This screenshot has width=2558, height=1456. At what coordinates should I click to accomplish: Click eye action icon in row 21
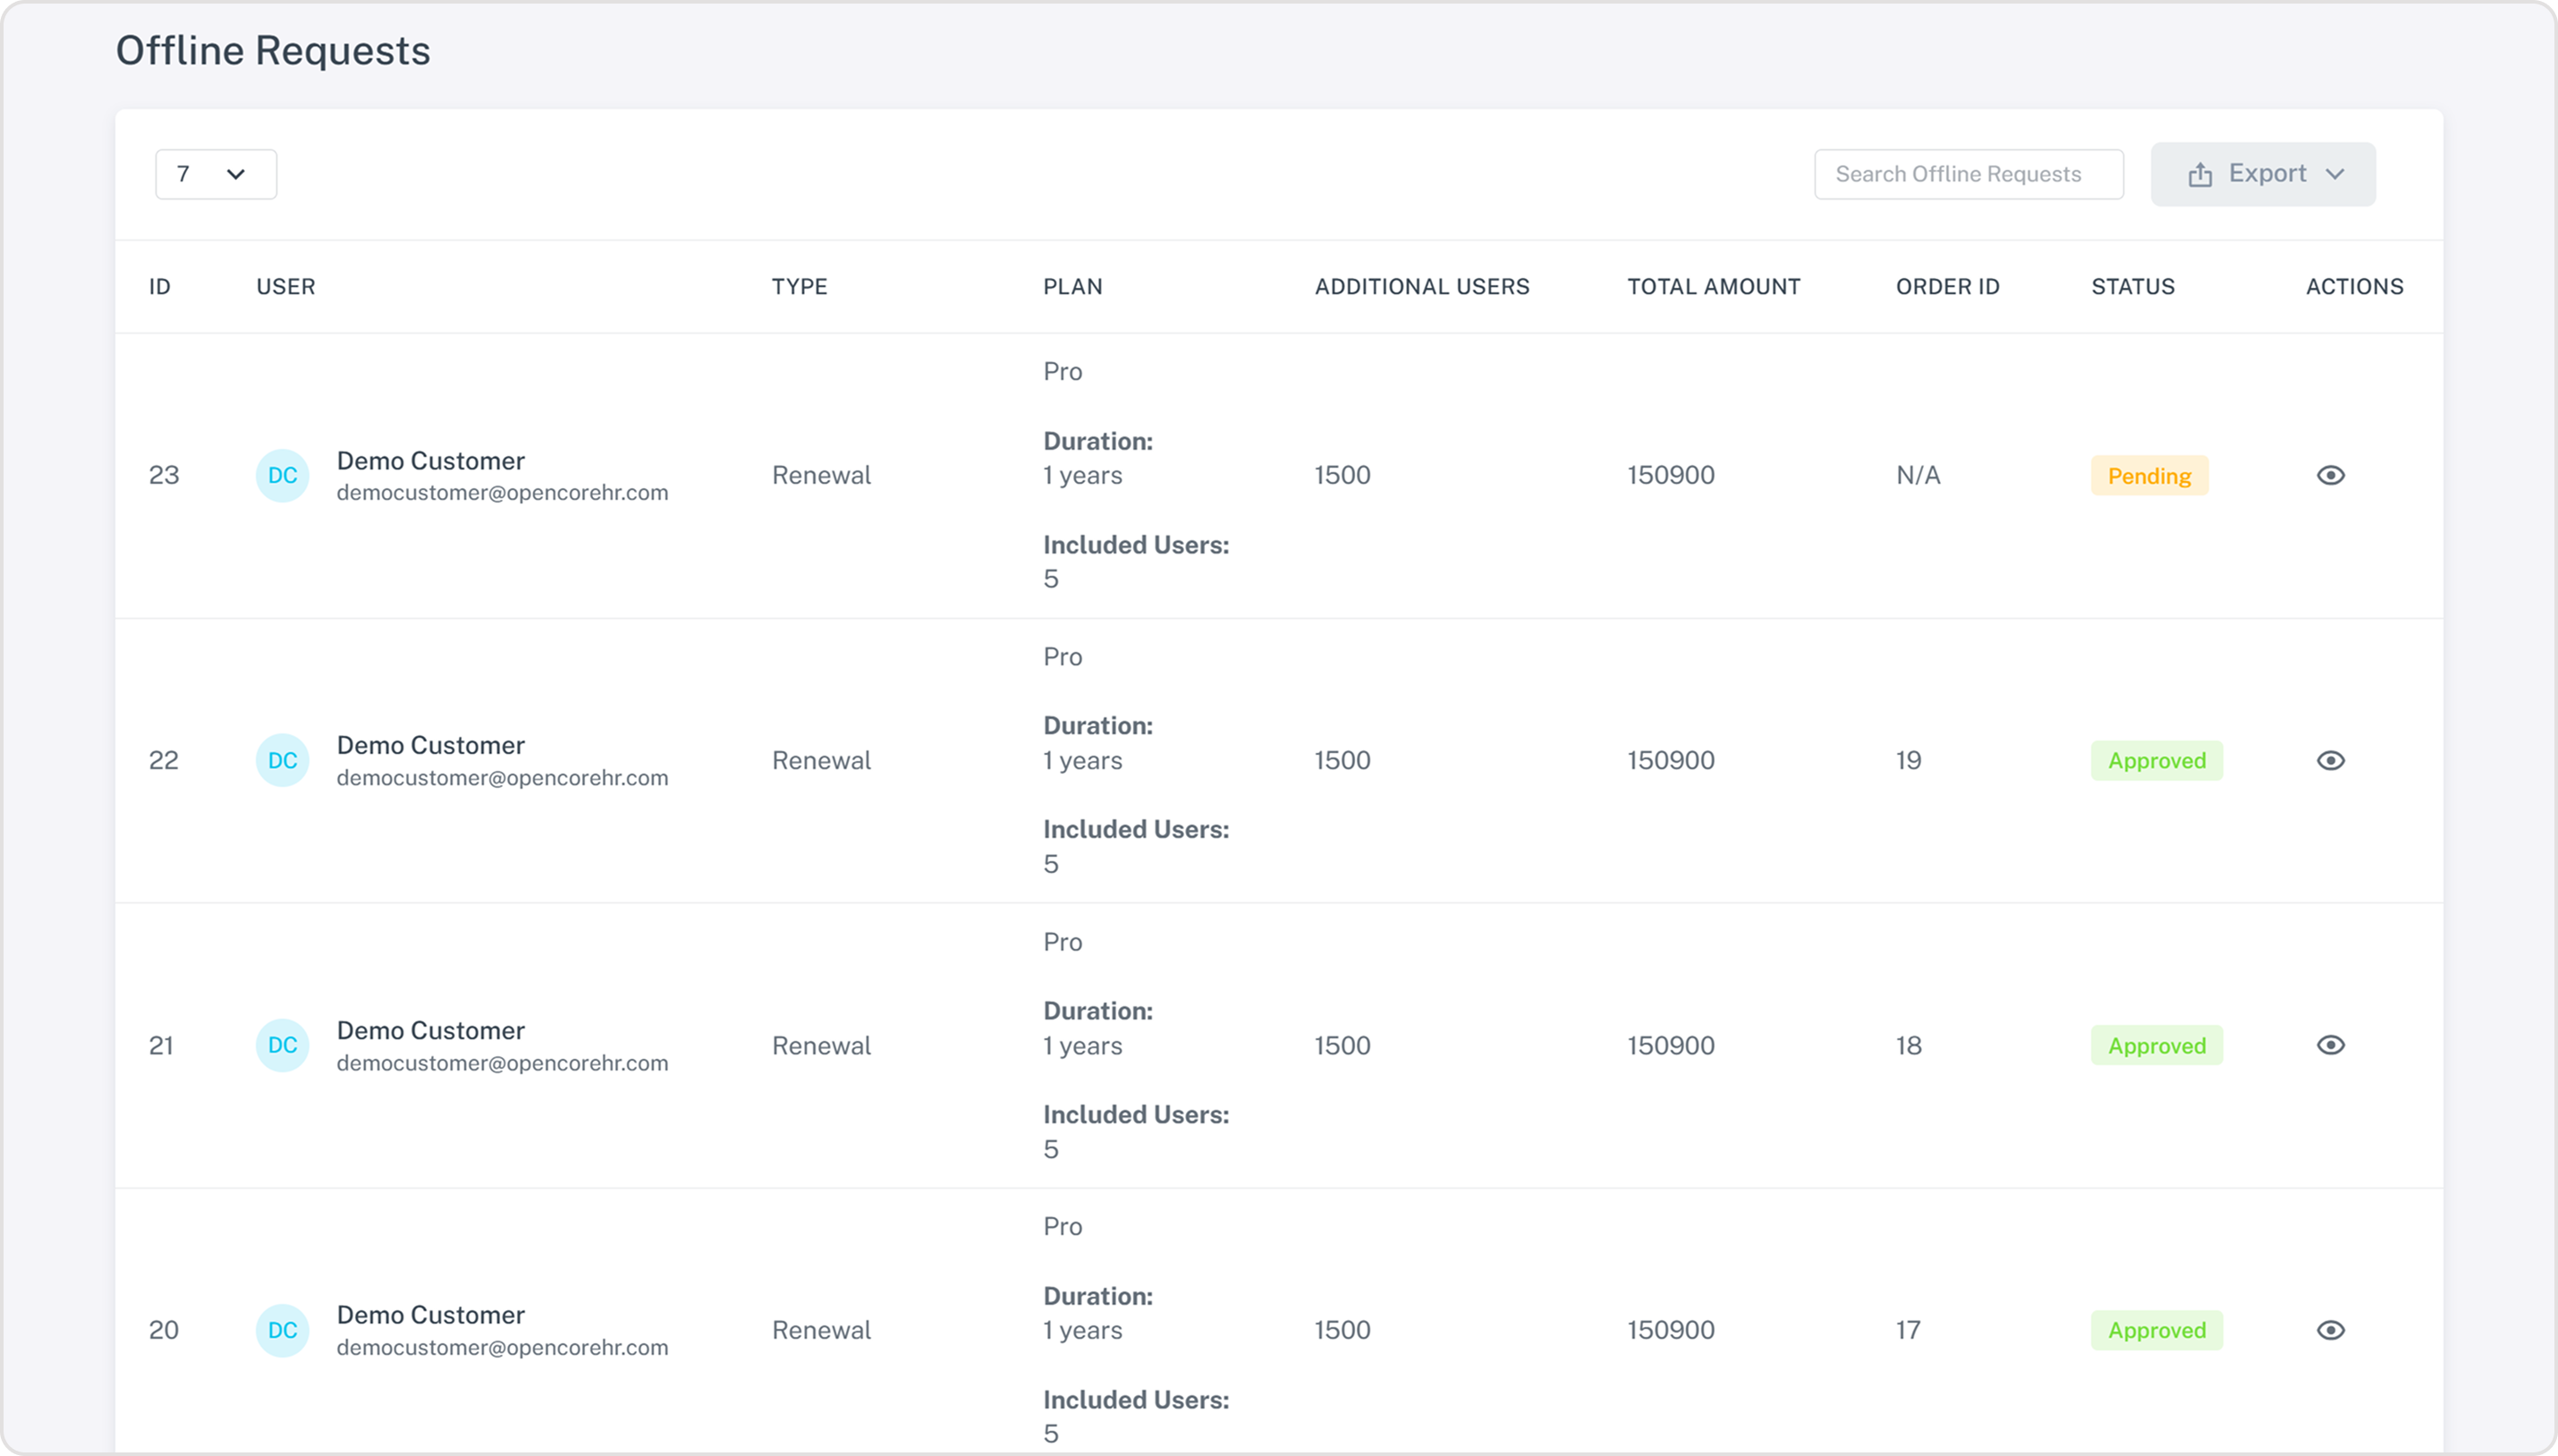click(x=2330, y=1045)
